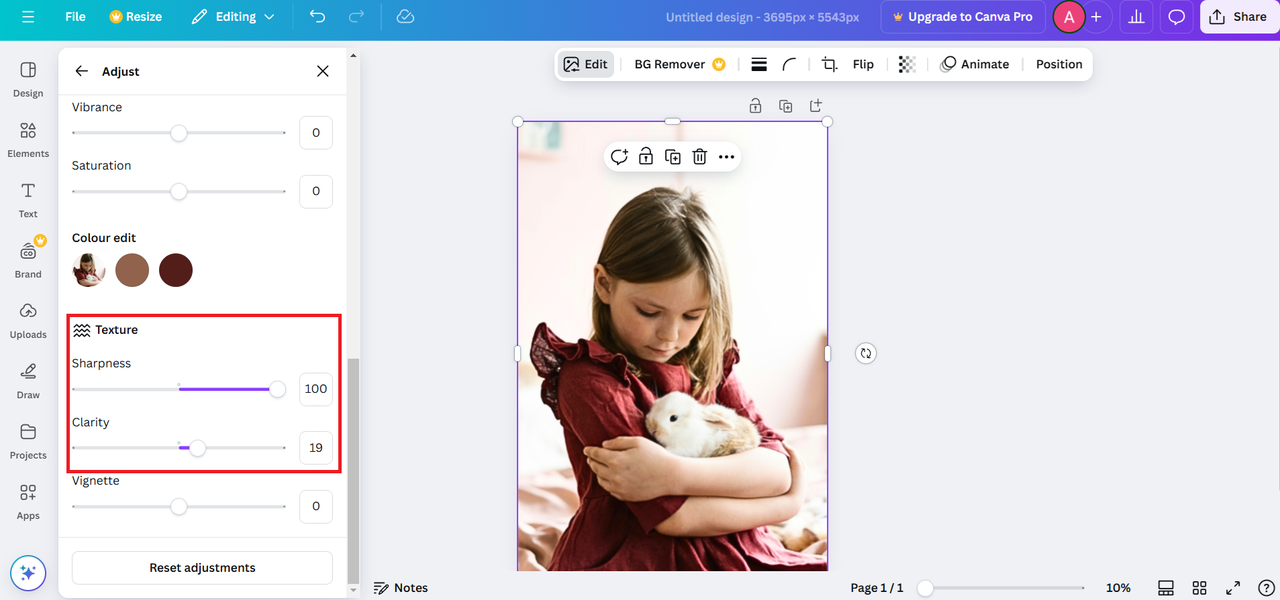Open the comments panel icon

pos(1177,17)
